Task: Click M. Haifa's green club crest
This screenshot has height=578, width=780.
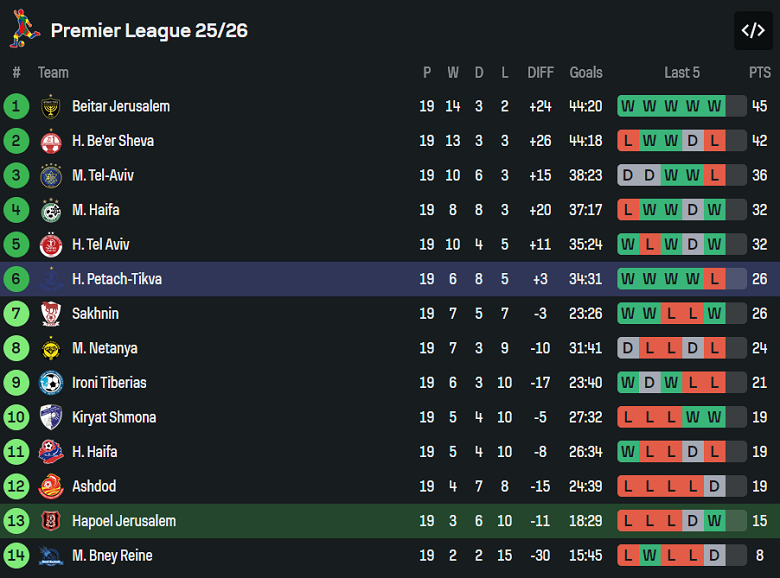Action: pos(51,210)
